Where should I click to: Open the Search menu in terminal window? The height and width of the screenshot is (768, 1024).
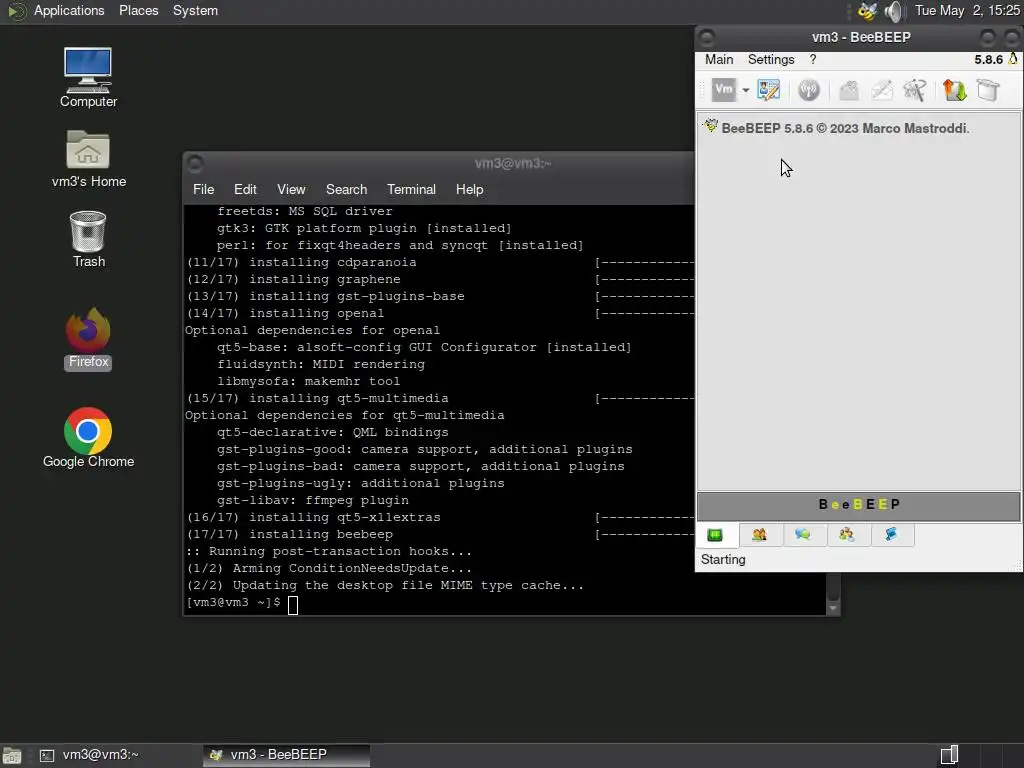coord(346,189)
